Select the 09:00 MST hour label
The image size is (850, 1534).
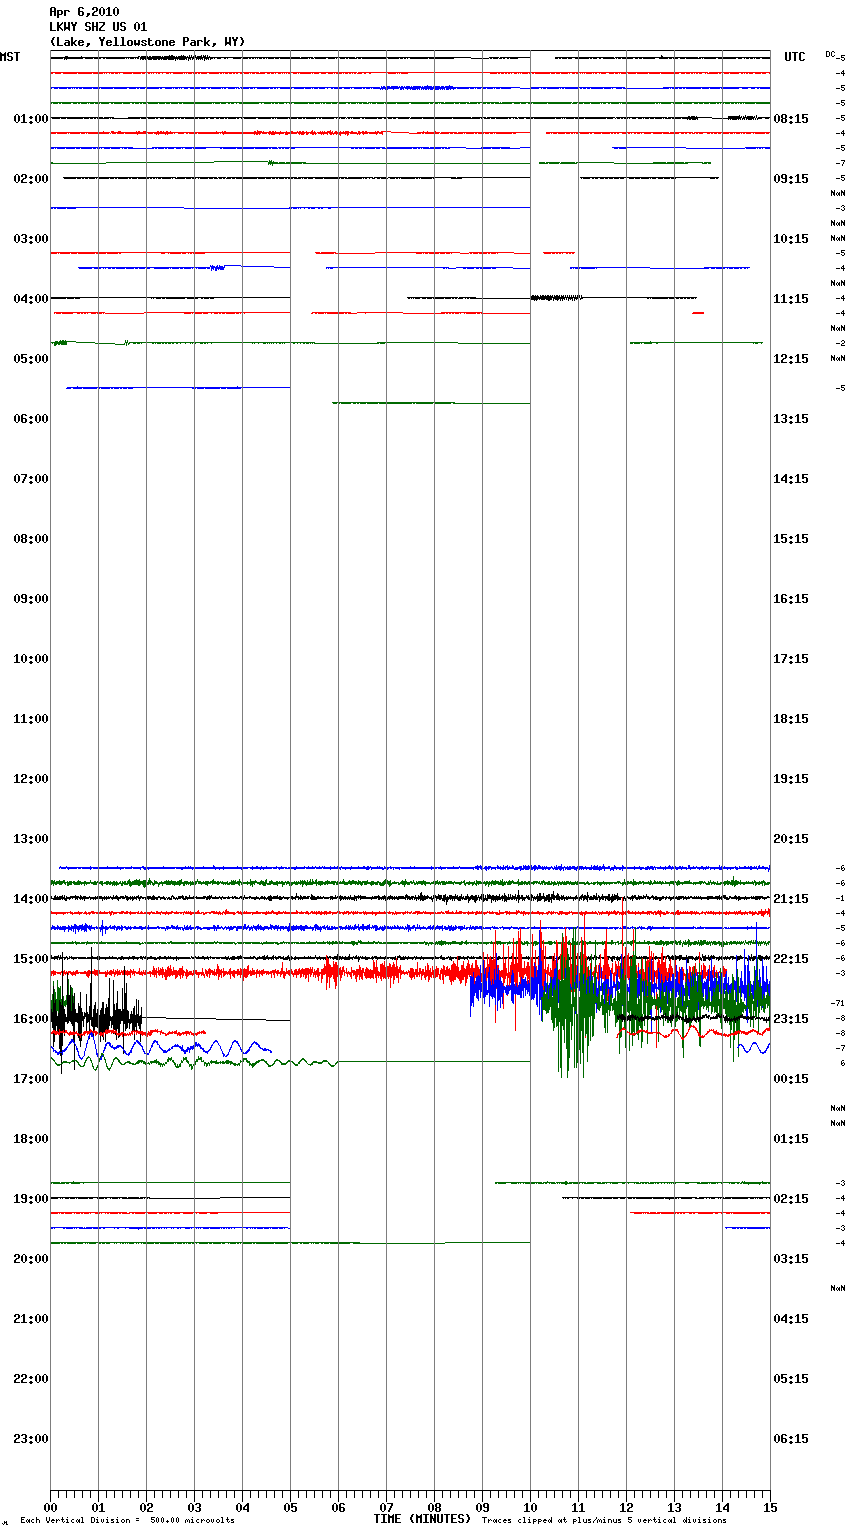coord(31,599)
